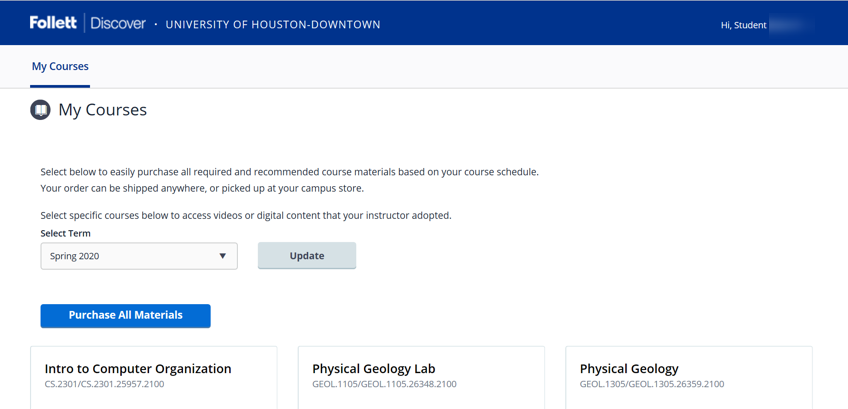The width and height of the screenshot is (848, 409).
Task: Click the Follett logo
Action: [x=54, y=23]
